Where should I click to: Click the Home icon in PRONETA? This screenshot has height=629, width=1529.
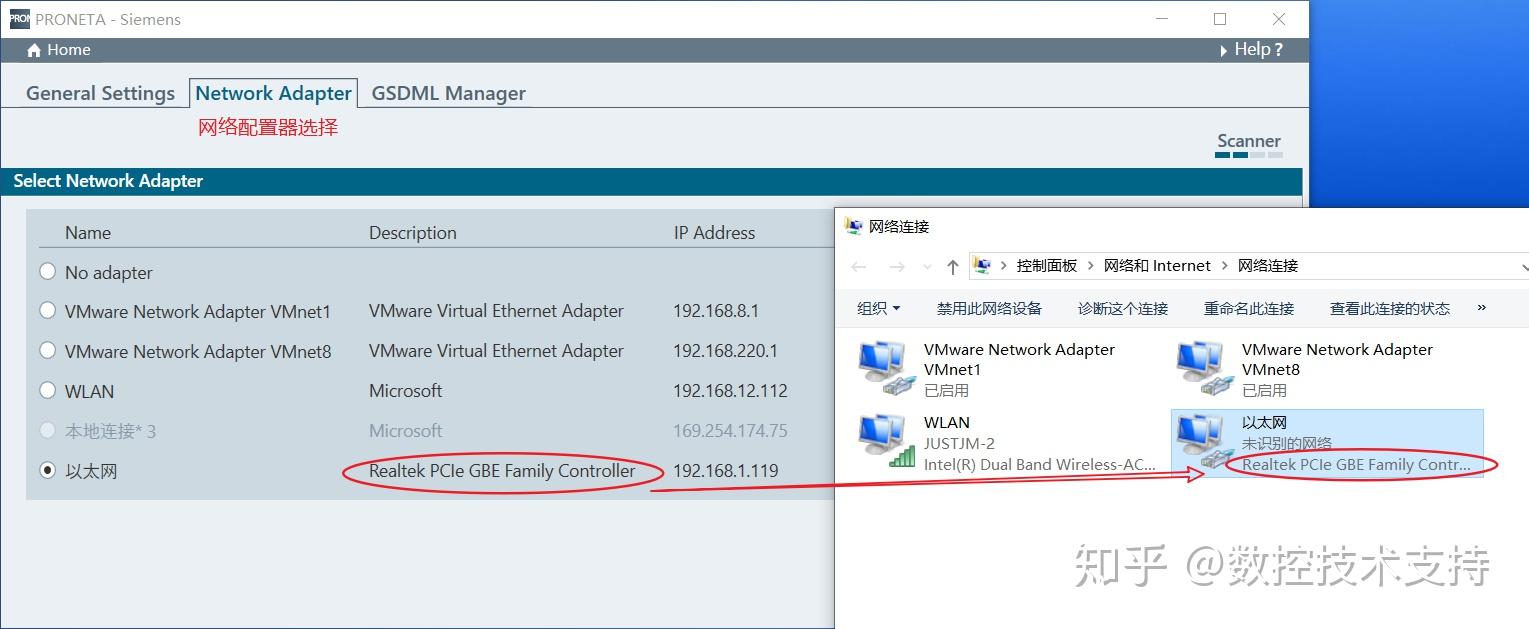pos(34,50)
